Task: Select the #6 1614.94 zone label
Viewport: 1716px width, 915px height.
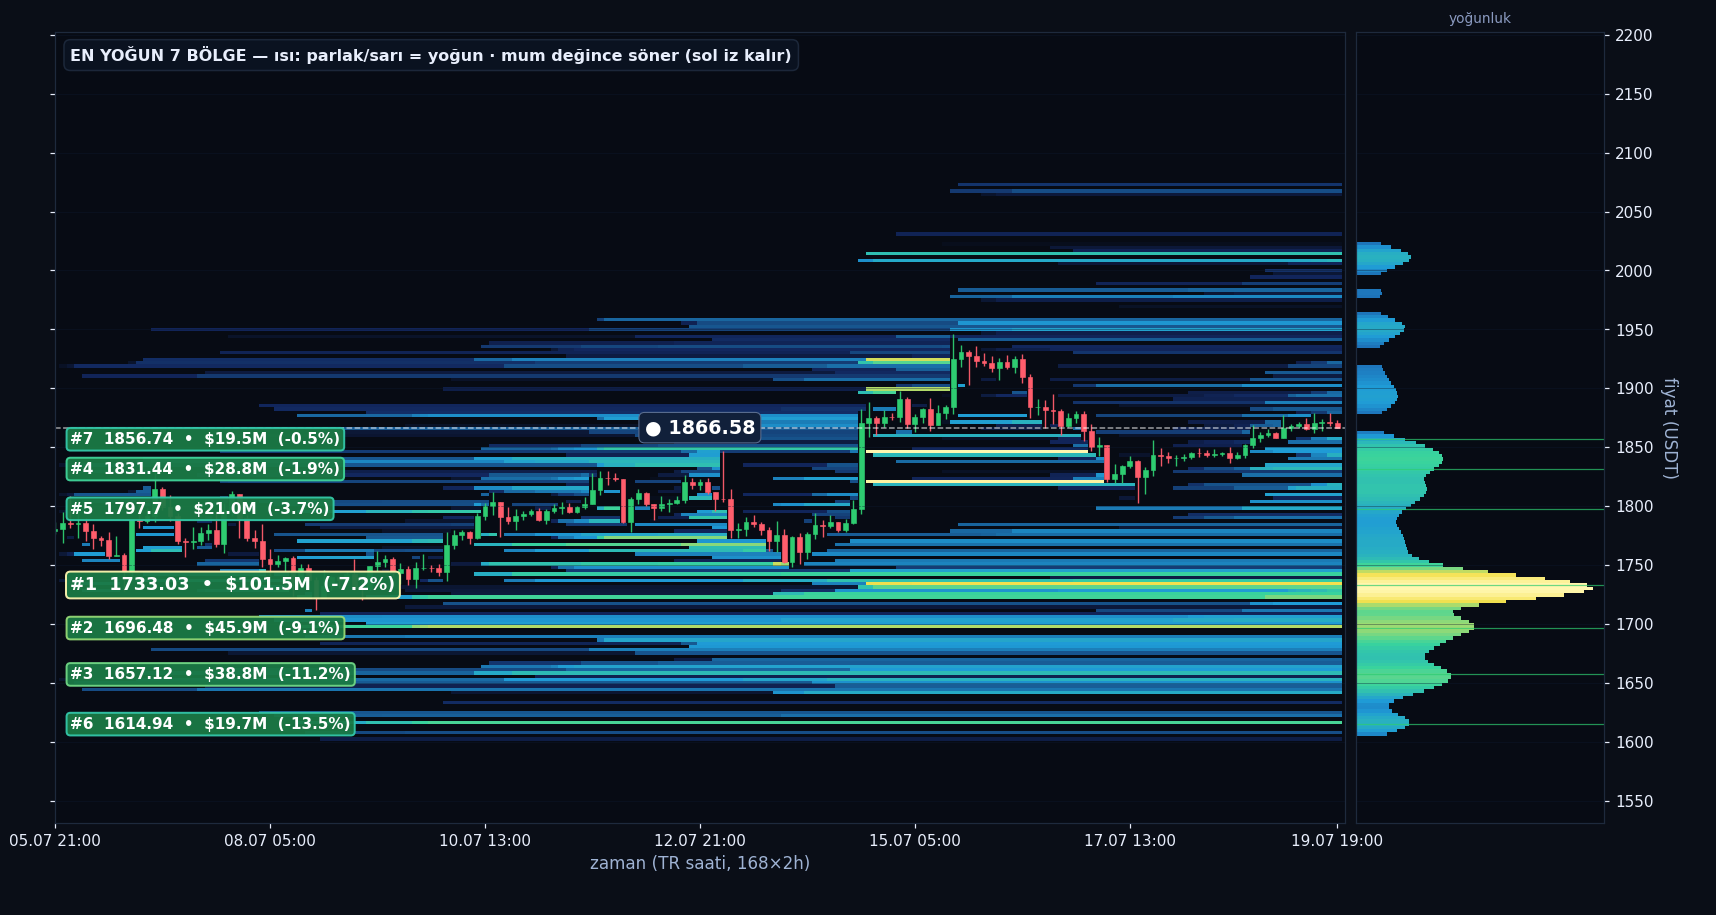Action: click(210, 724)
